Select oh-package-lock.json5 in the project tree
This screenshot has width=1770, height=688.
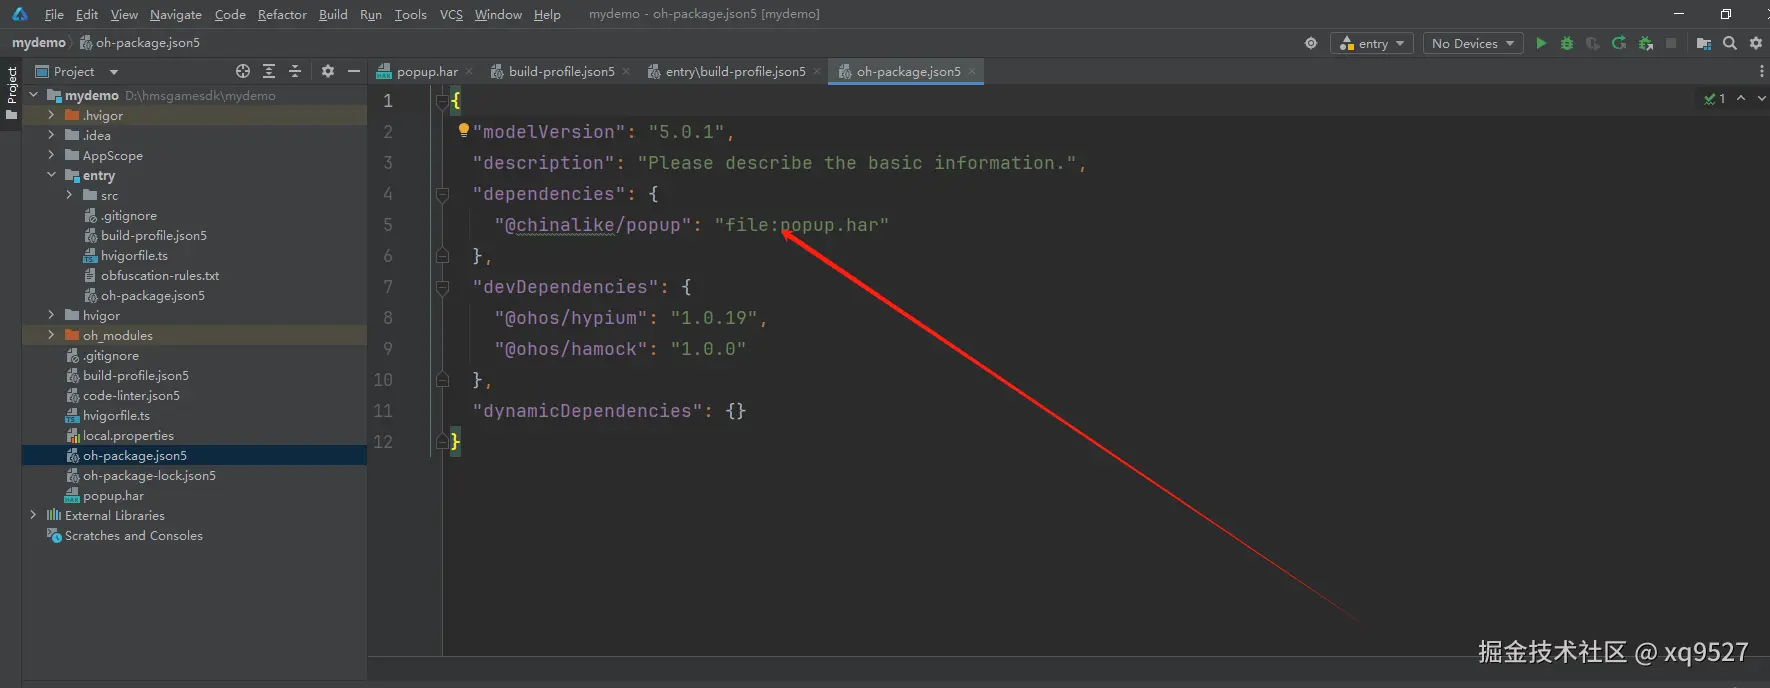(x=149, y=475)
